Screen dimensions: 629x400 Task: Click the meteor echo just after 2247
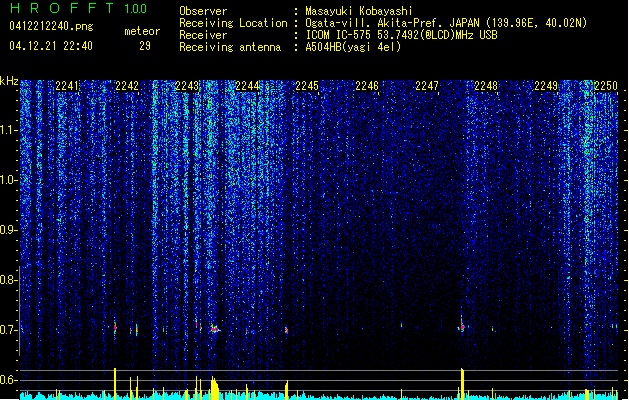[462, 325]
